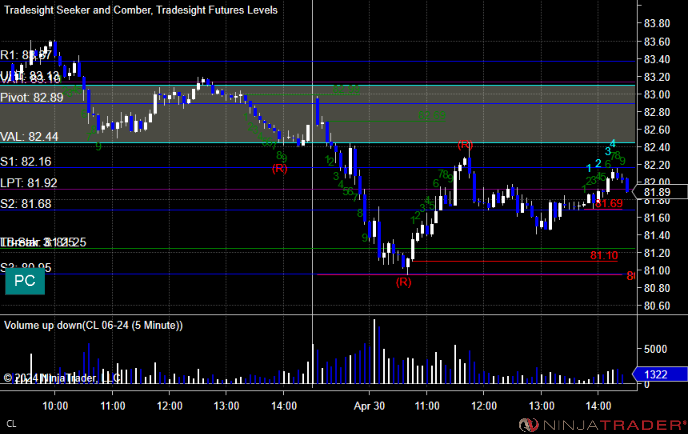This screenshot has height=434, width=688.
Task: Click the volume value marker 1322
Action: [x=659, y=374]
